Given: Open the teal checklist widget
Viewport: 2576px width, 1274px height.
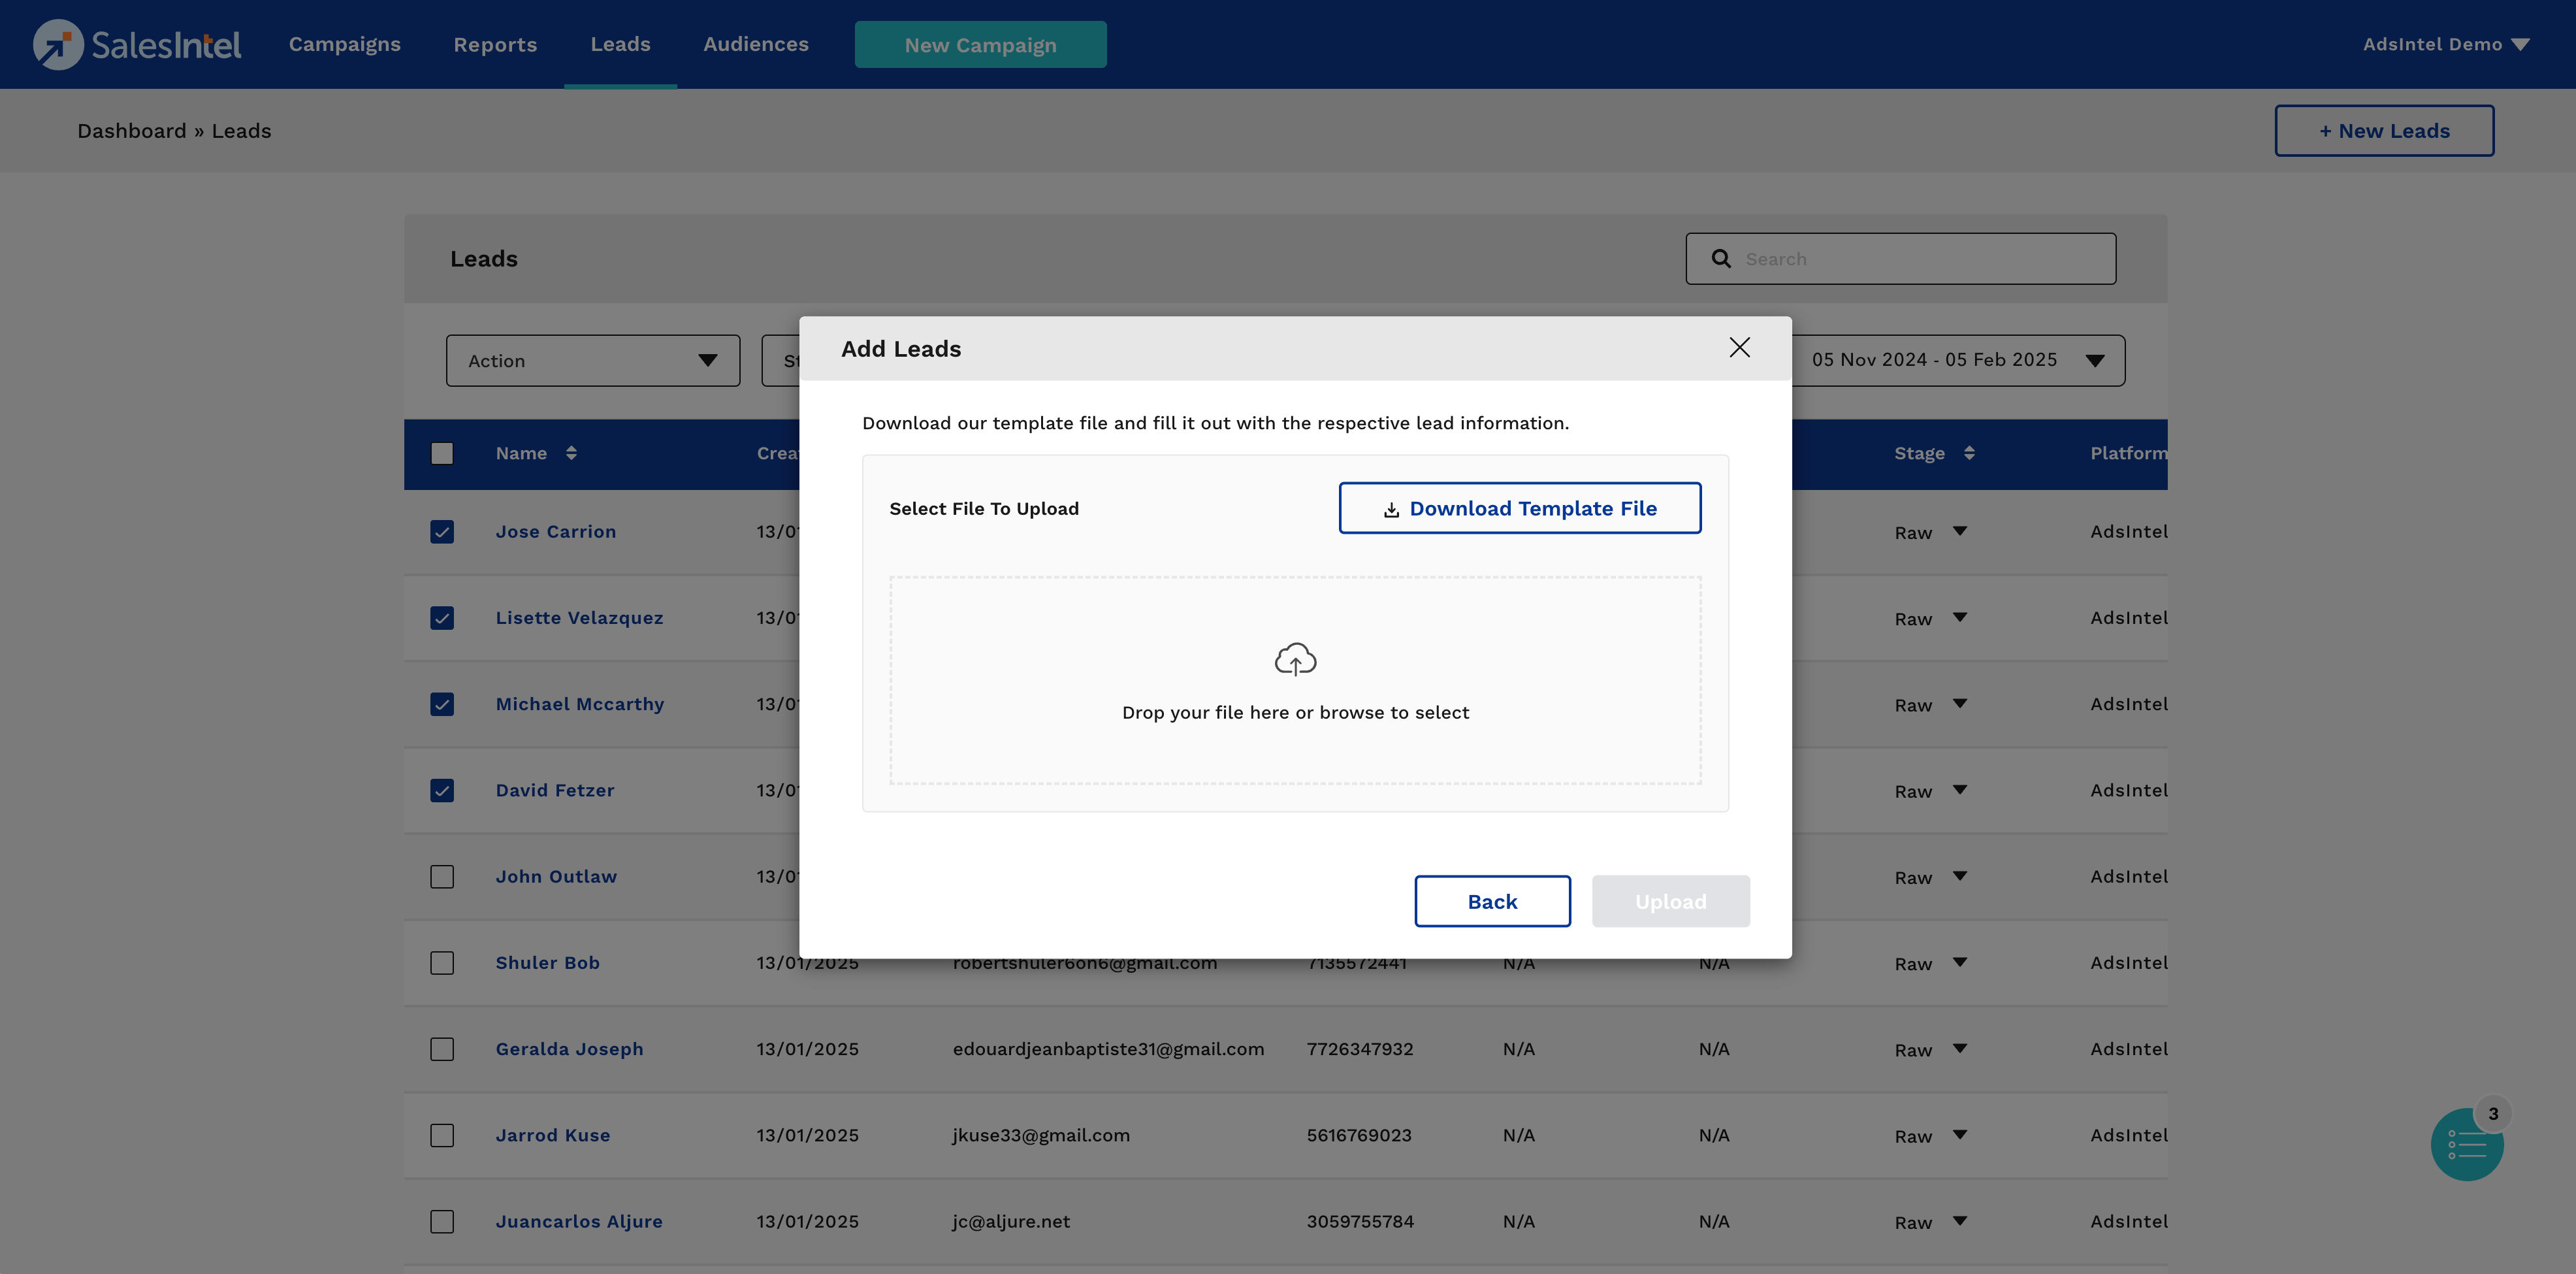Looking at the screenshot, I should [x=2466, y=1145].
